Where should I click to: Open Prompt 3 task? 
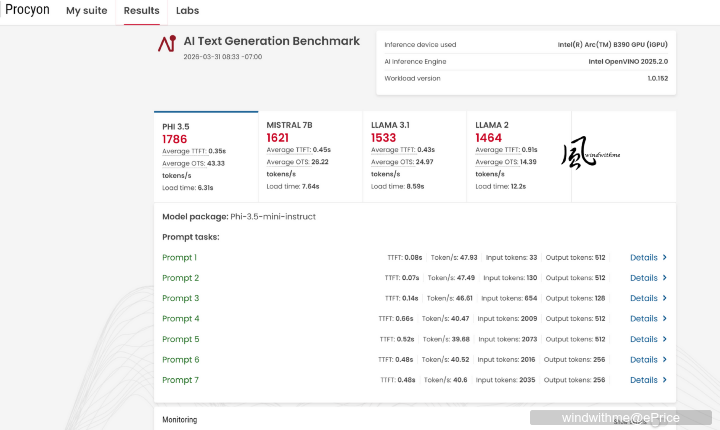click(180, 298)
